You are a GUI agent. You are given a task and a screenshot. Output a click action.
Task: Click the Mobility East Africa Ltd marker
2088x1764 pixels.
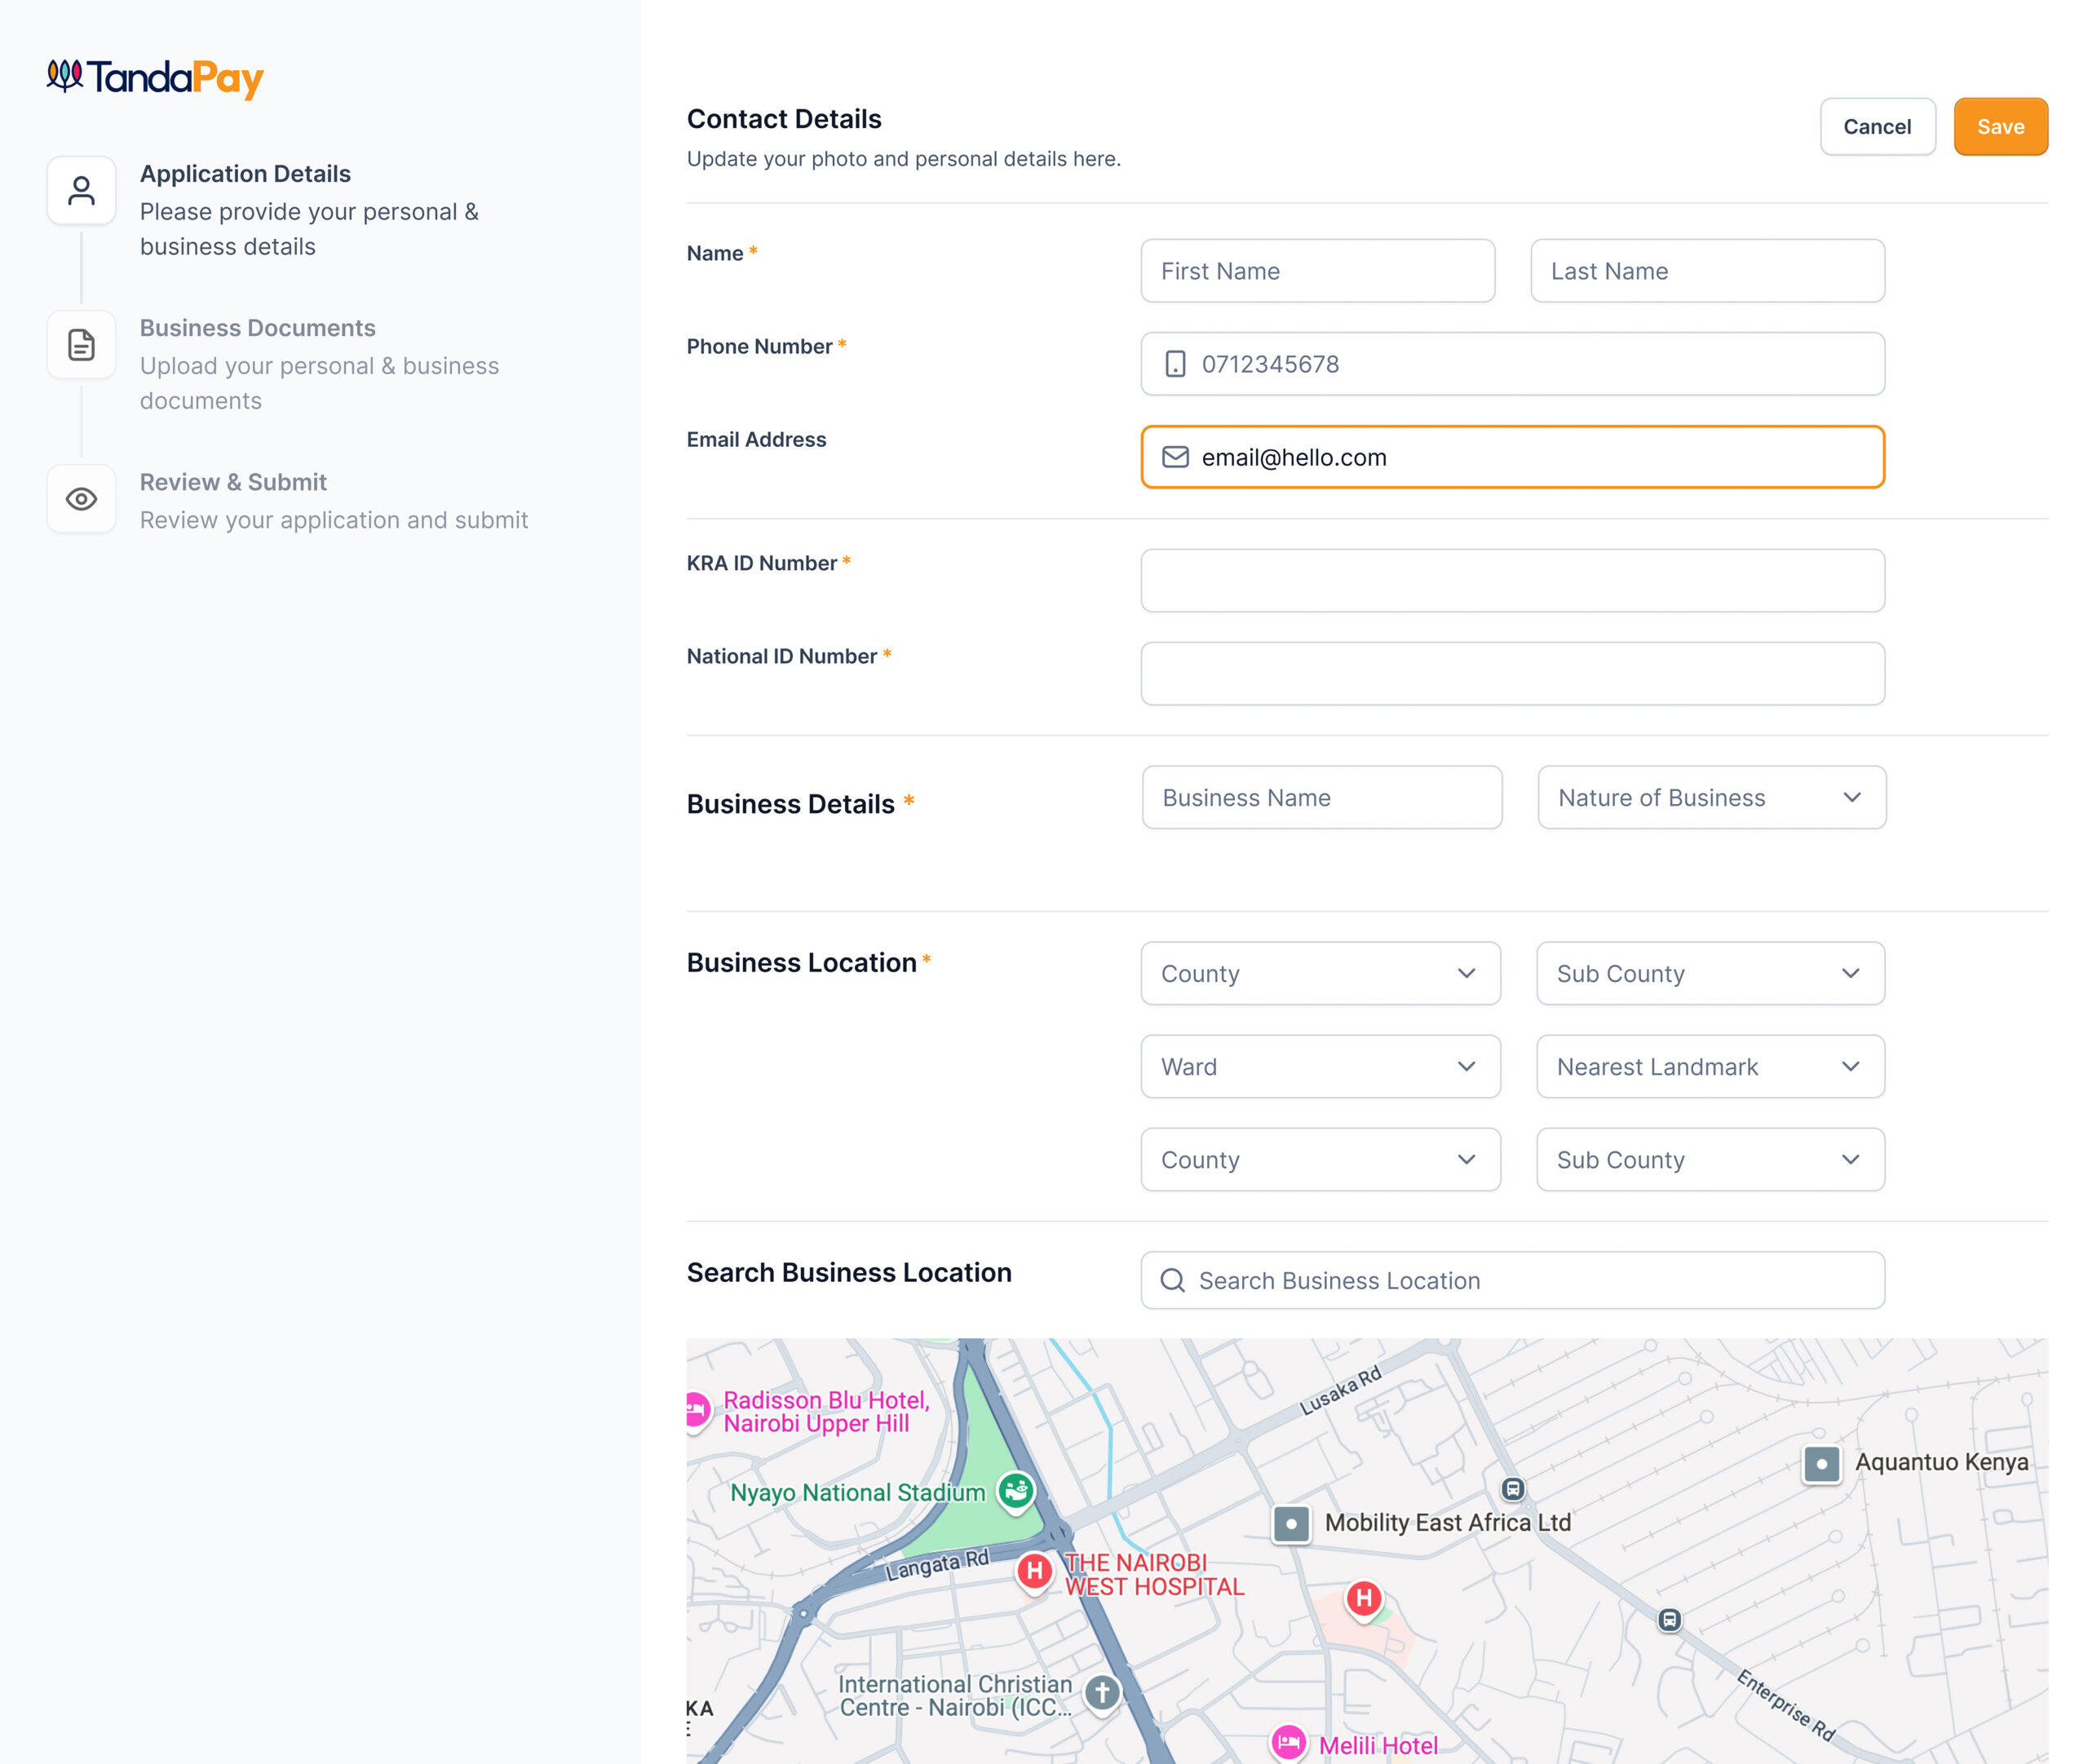pos(1291,1524)
